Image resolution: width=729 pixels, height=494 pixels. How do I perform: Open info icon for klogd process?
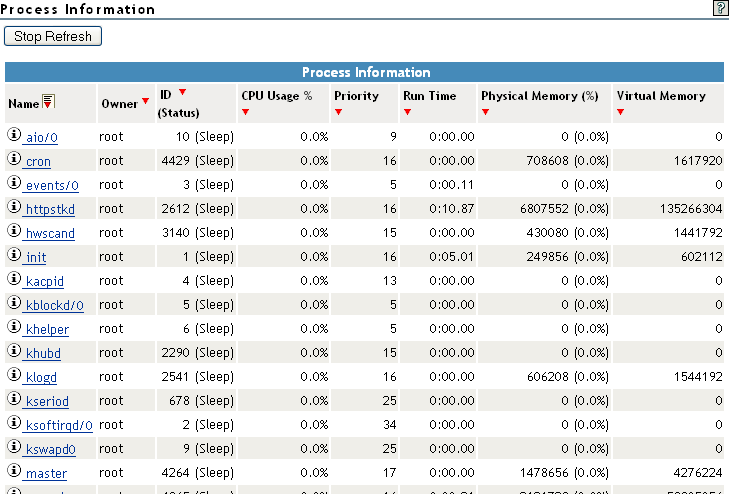tap(14, 375)
